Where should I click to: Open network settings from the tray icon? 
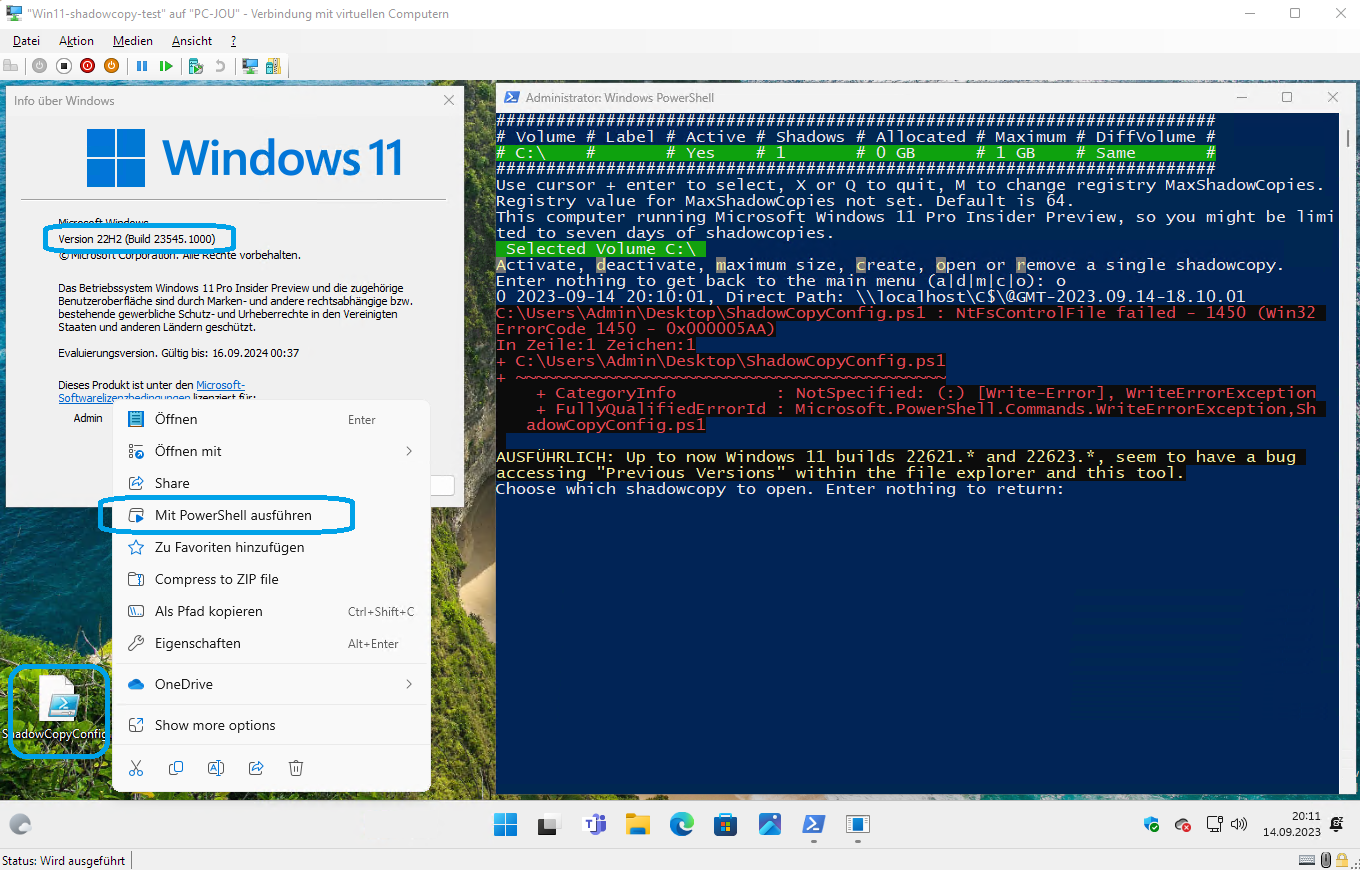tap(1215, 825)
